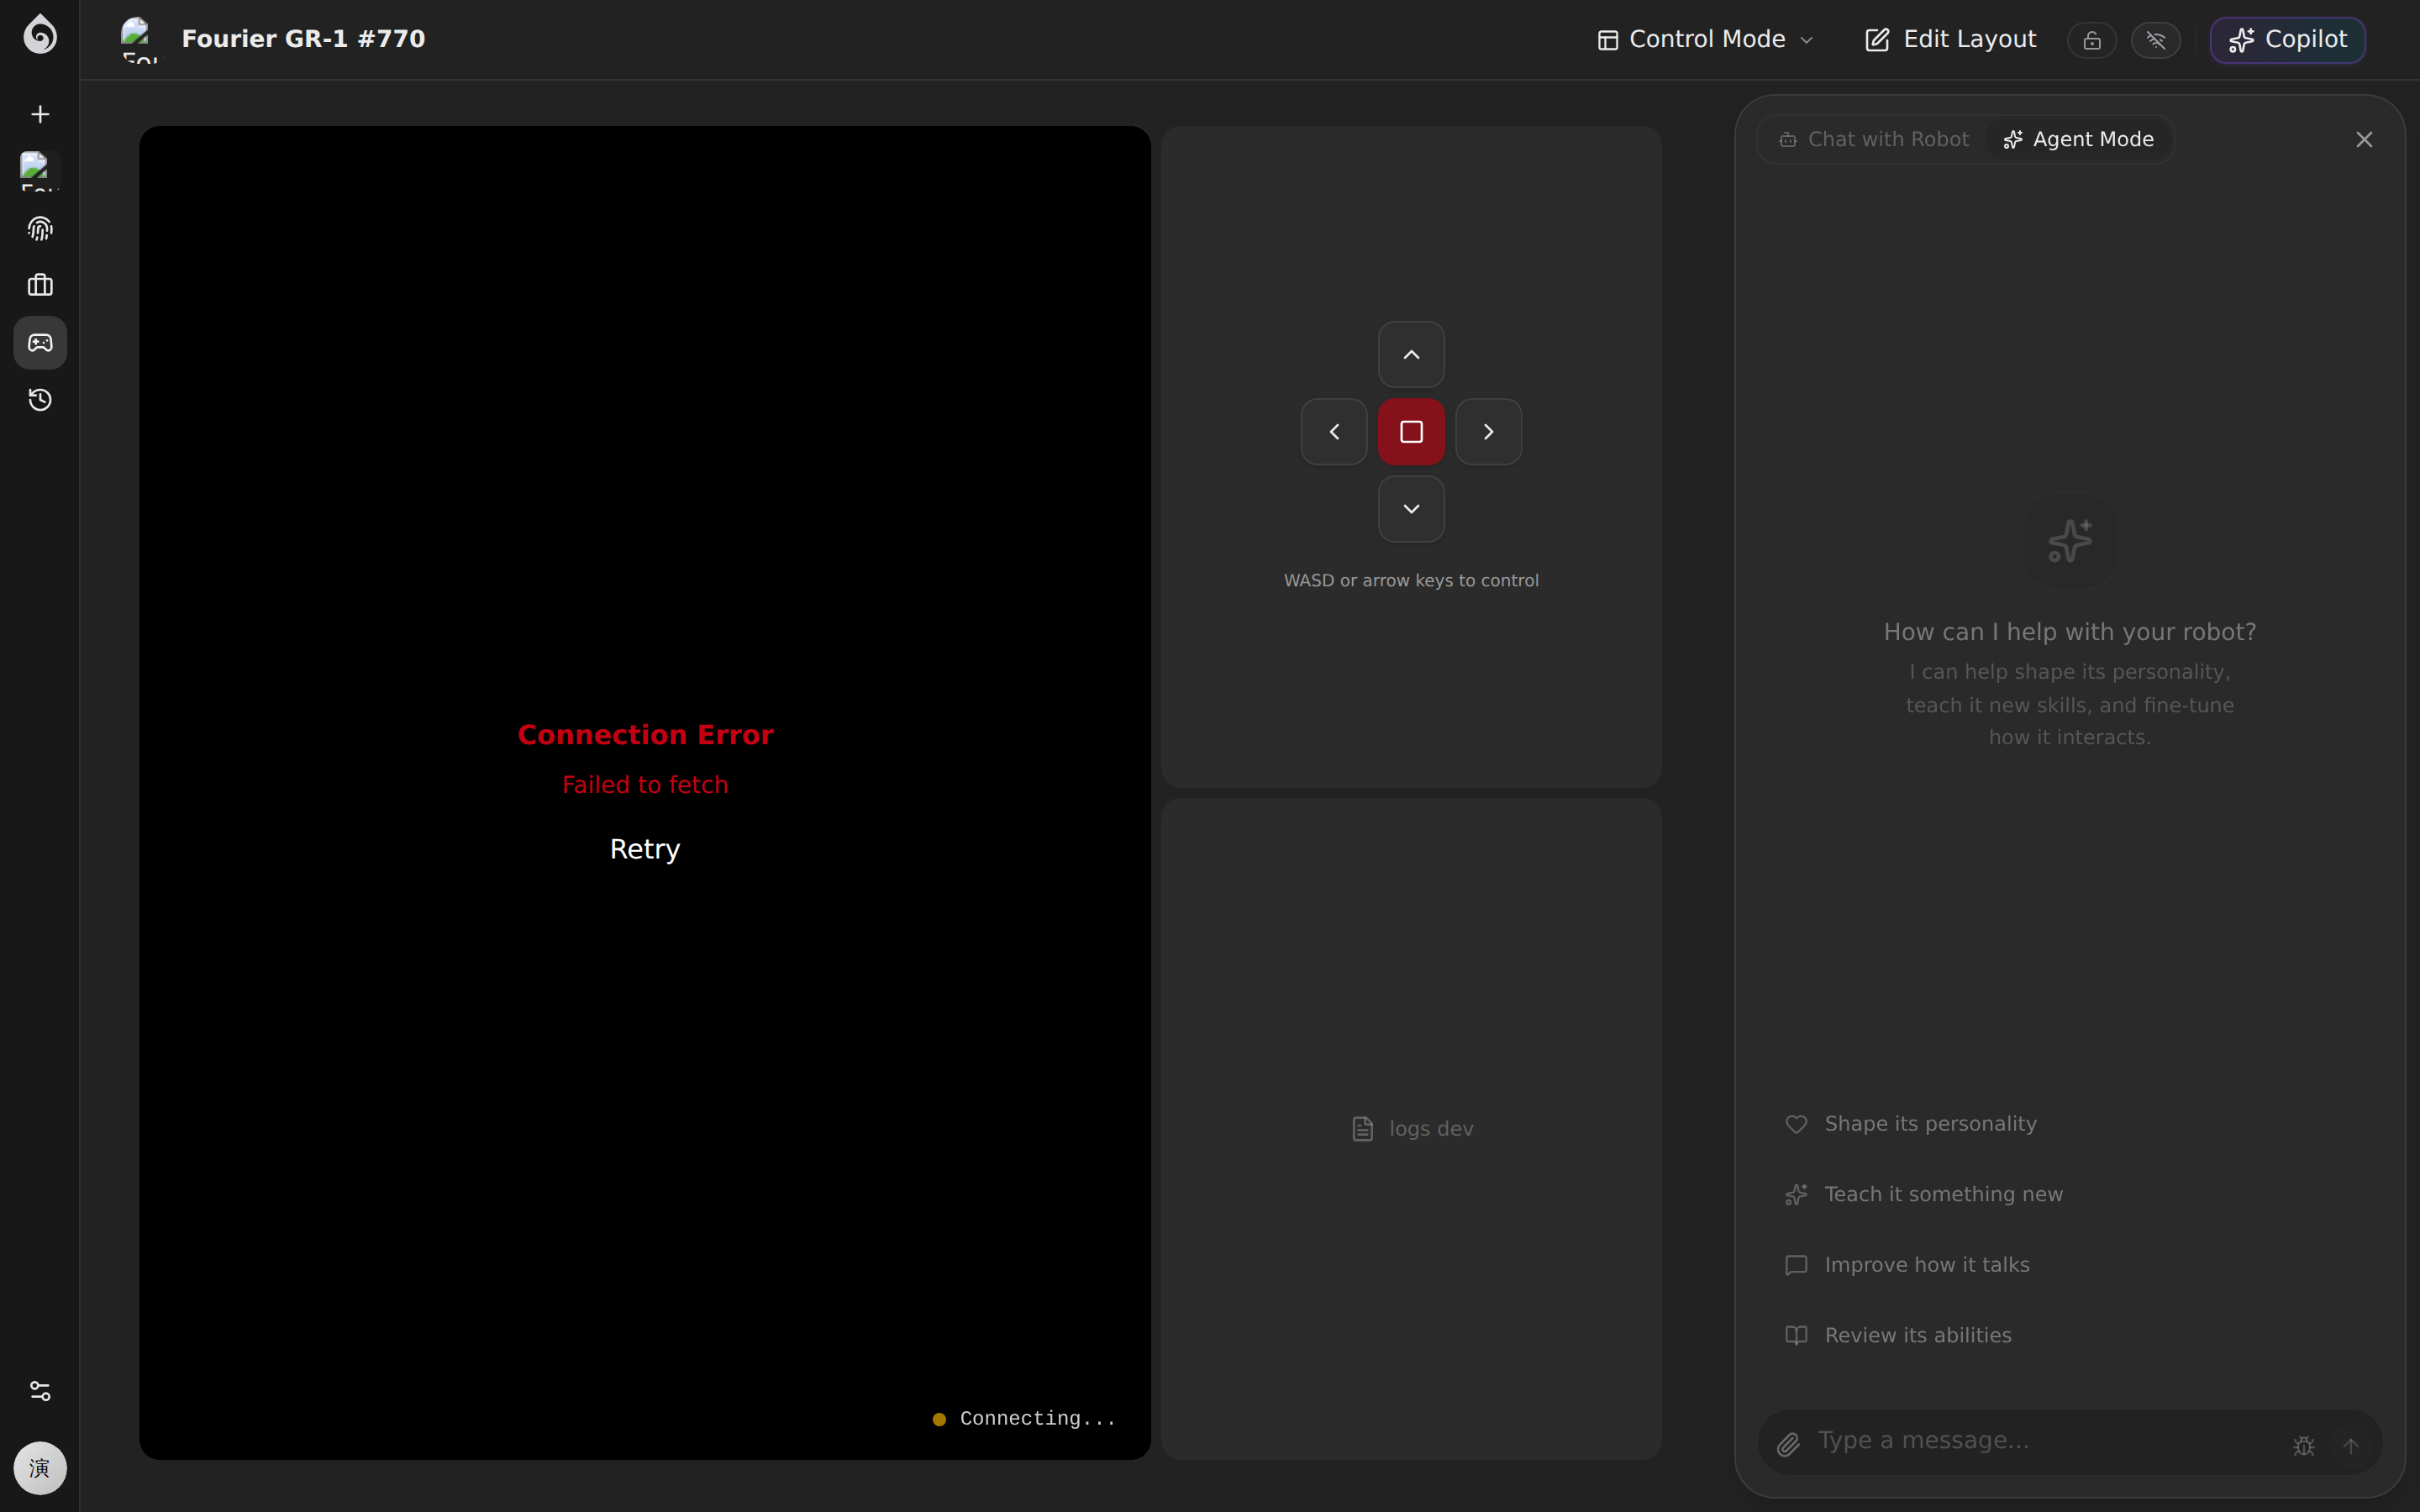2420x1512 pixels.
Task: Select Shape its personality suggestion
Action: click(2070, 1124)
